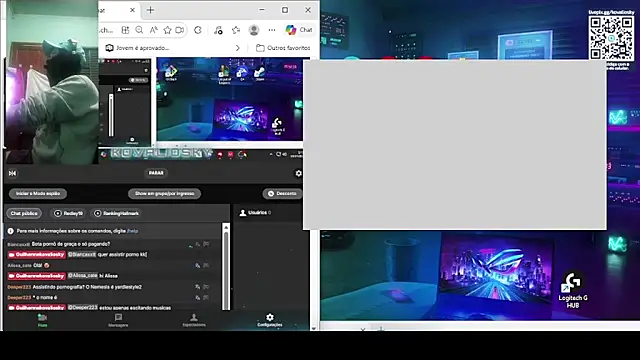The height and width of the screenshot is (360, 640).
Task: Click the mirror/flip video icon left of PARAR
Action: (12, 173)
